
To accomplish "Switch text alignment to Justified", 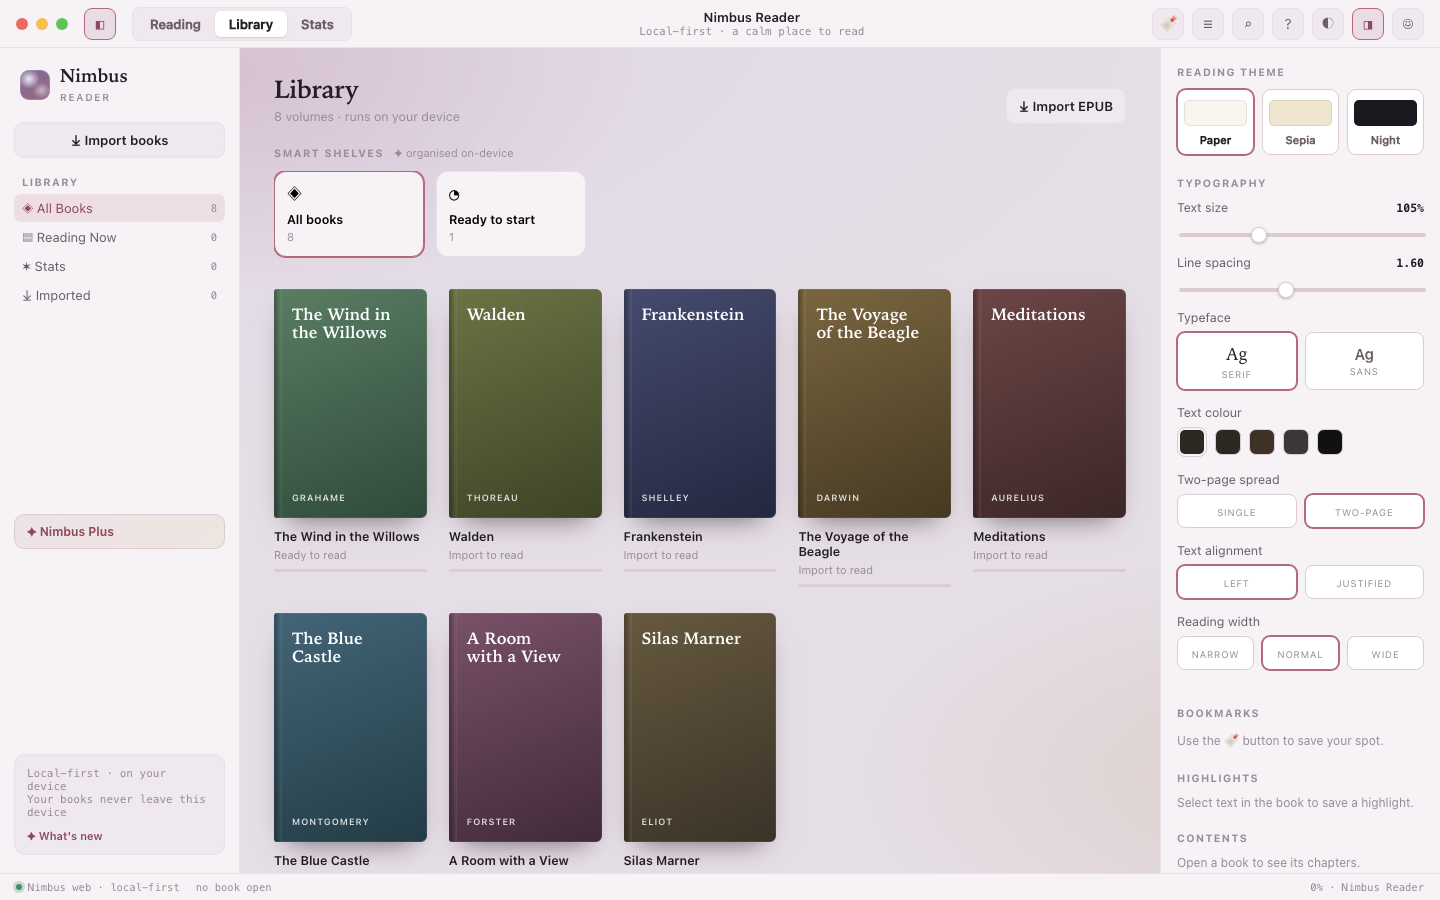I will (1364, 582).
